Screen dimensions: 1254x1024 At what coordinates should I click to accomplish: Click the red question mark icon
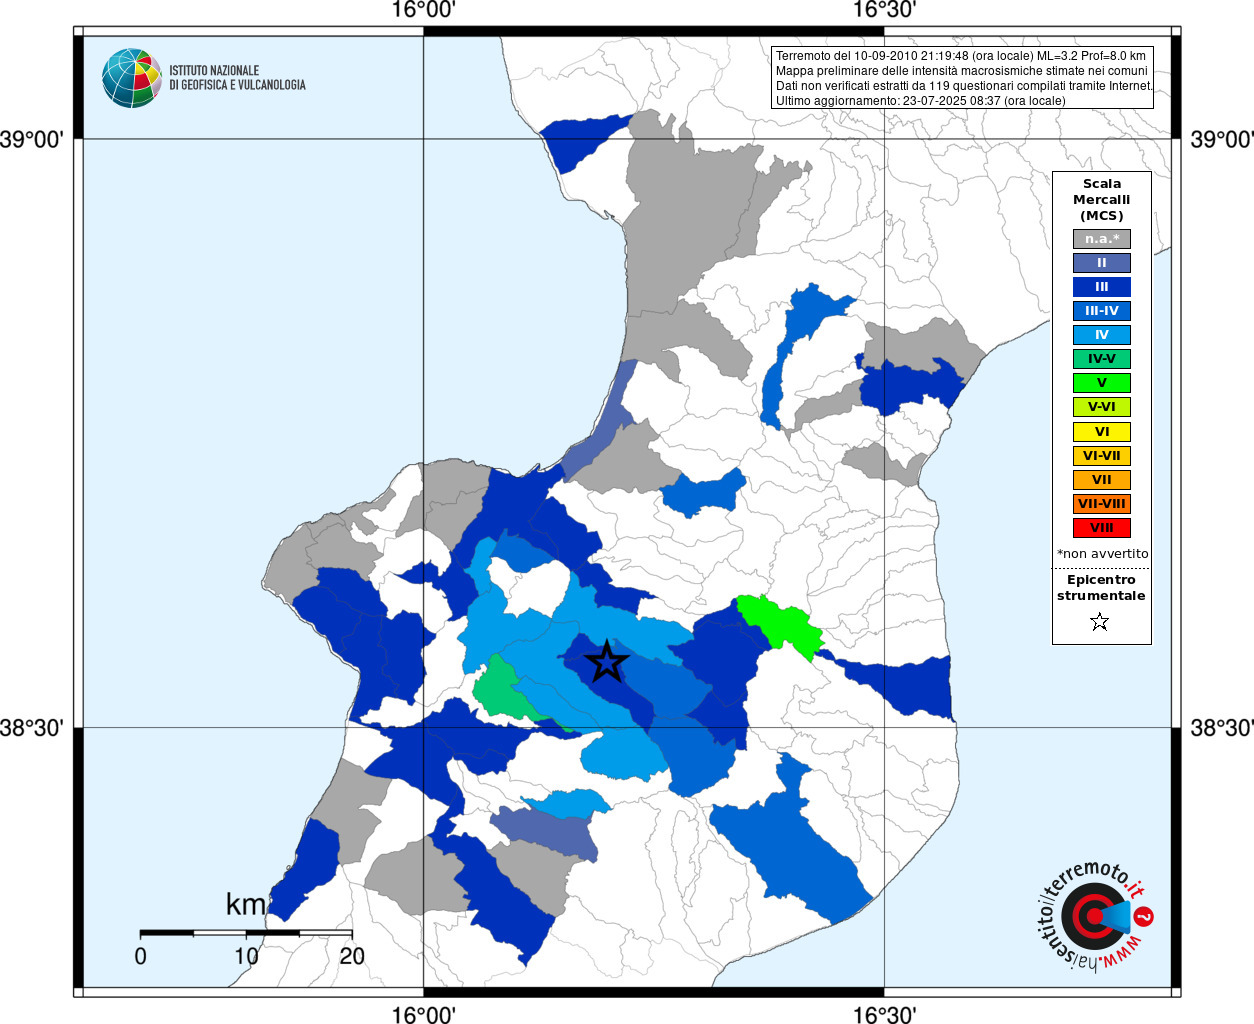(x=1145, y=916)
